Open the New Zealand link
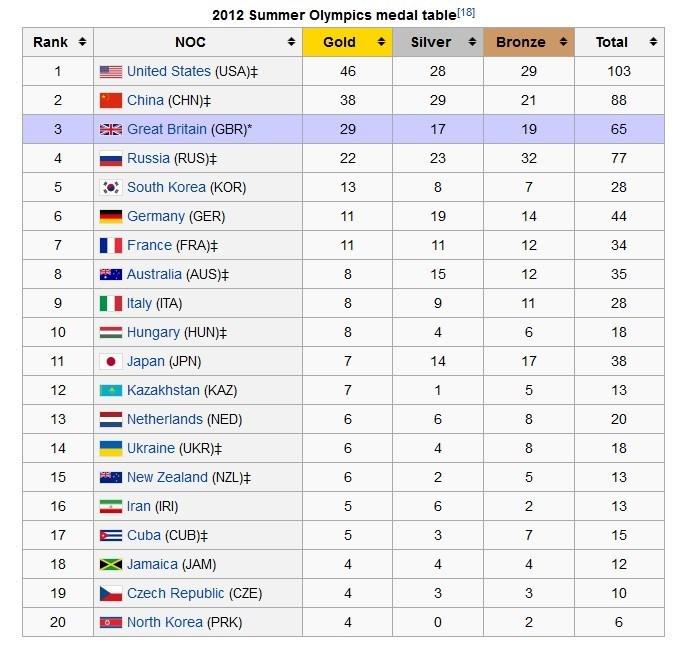Image resolution: width=688 pixels, height=656 pixels. [x=167, y=478]
